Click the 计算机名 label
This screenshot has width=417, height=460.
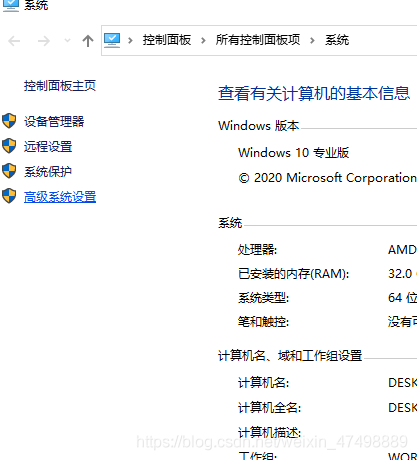tap(263, 383)
